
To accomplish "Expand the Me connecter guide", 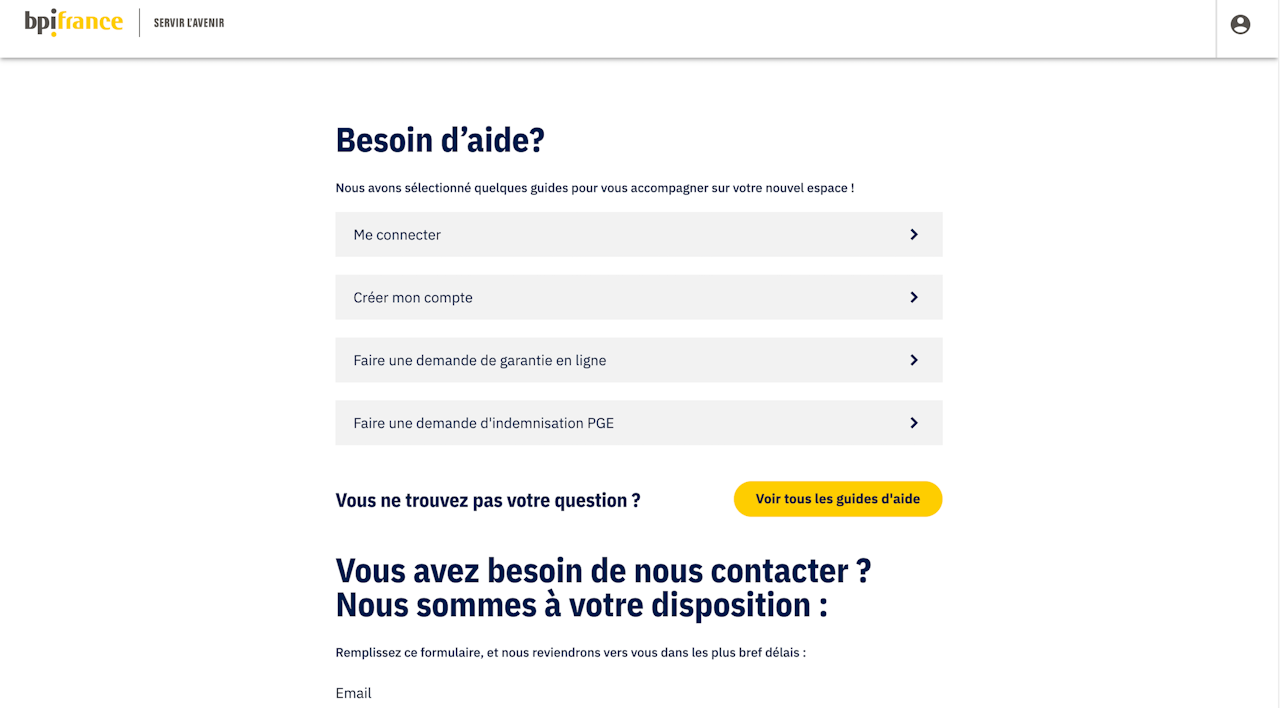I will [397, 235].
